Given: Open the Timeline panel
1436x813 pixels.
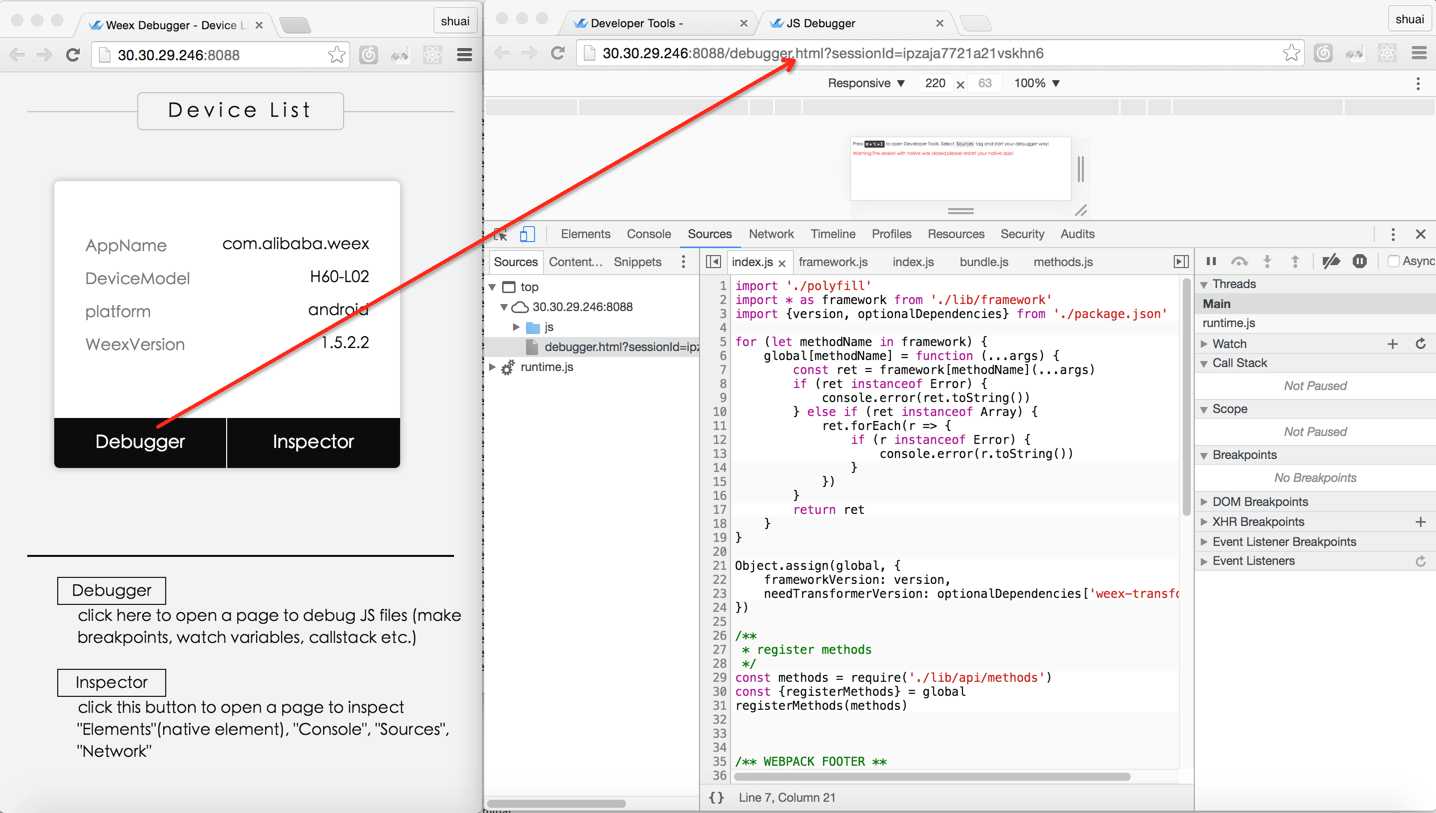Looking at the screenshot, I should click(x=833, y=234).
